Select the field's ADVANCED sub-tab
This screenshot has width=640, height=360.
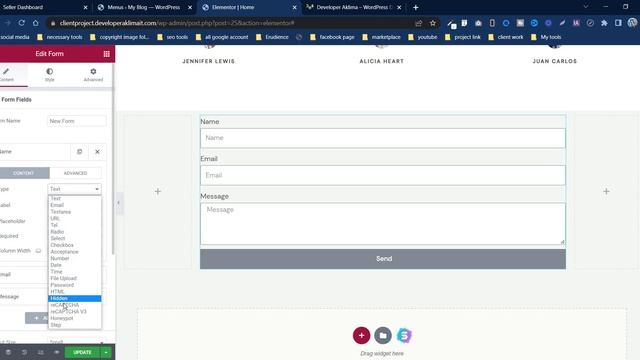[x=76, y=173]
